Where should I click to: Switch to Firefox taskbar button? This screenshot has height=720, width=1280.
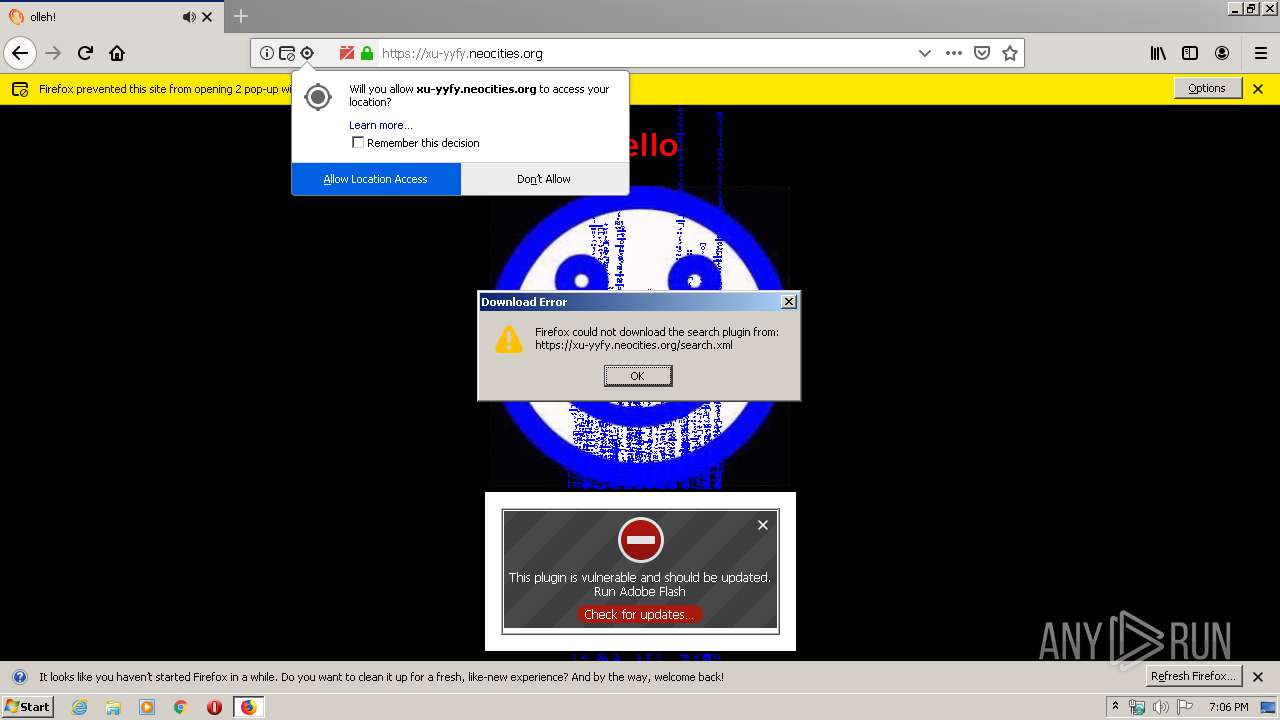(x=248, y=707)
